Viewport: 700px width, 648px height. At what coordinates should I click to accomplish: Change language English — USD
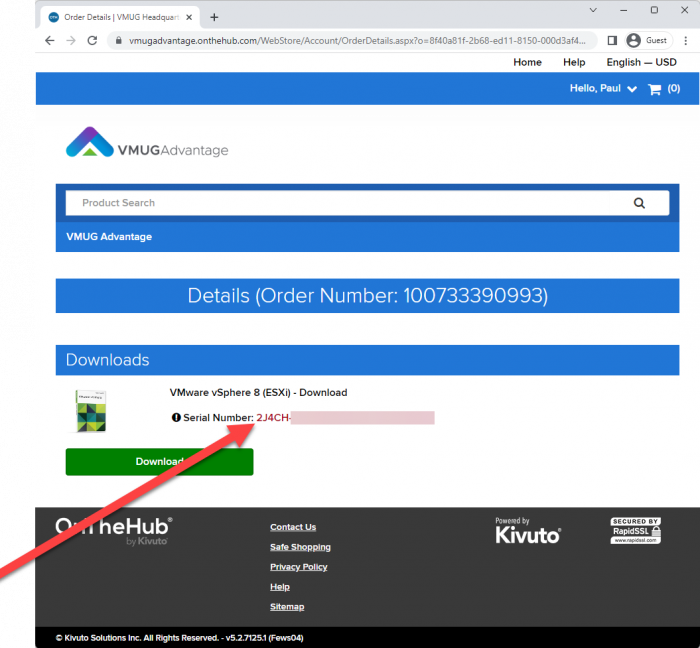[641, 62]
